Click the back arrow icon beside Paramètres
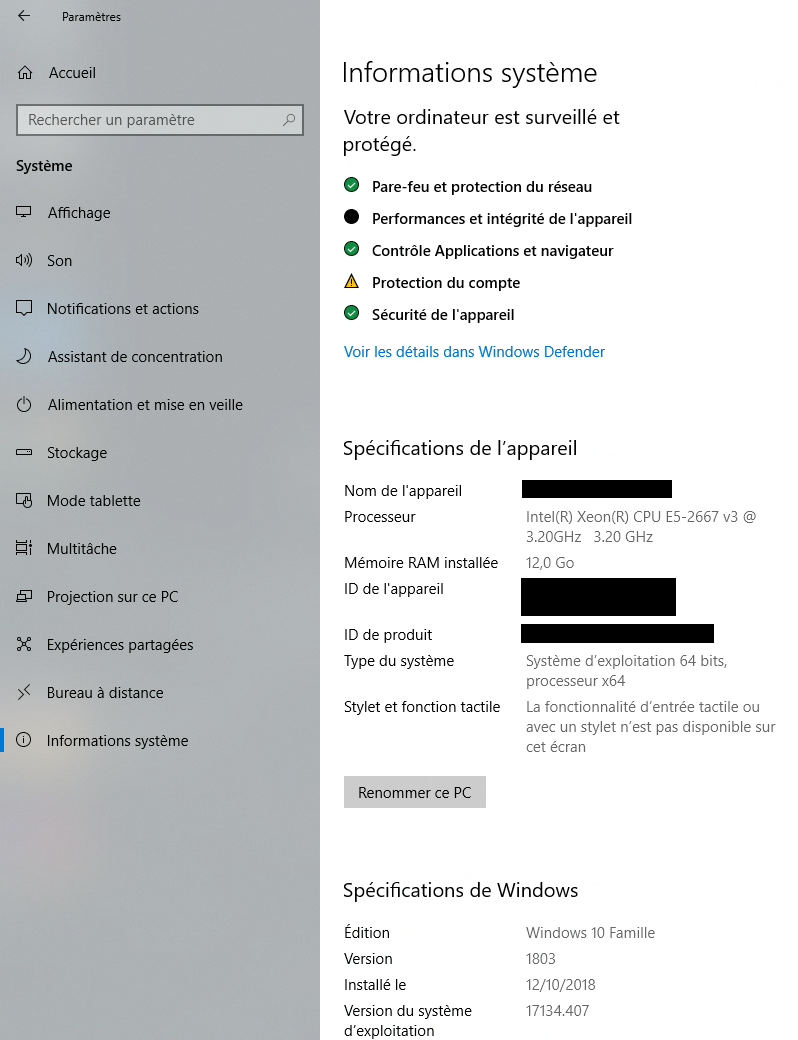The width and height of the screenshot is (798, 1040). pyautogui.click(x=24, y=16)
